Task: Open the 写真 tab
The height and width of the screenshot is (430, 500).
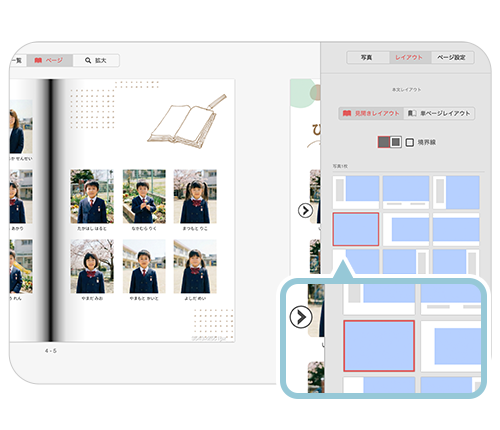Action: click(367, 57)
